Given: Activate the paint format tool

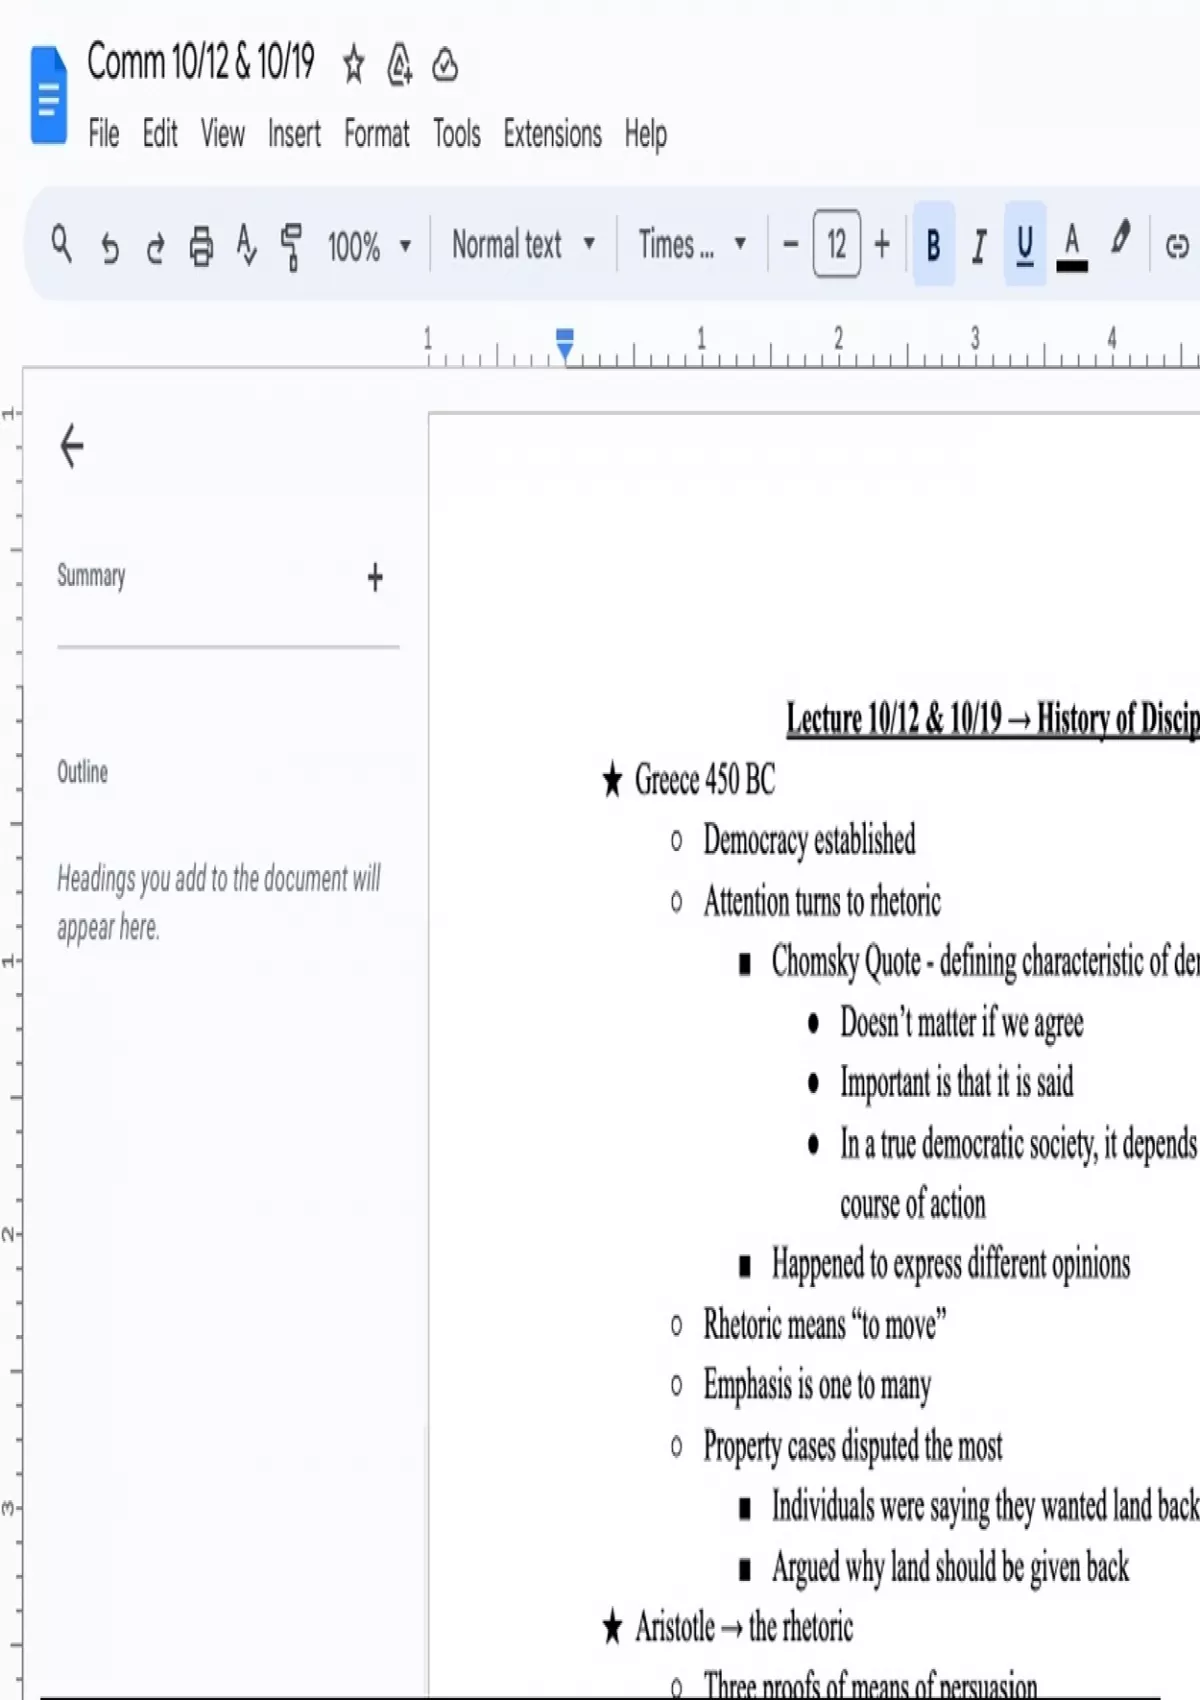Looking at the screenshot, I should 291,246.
